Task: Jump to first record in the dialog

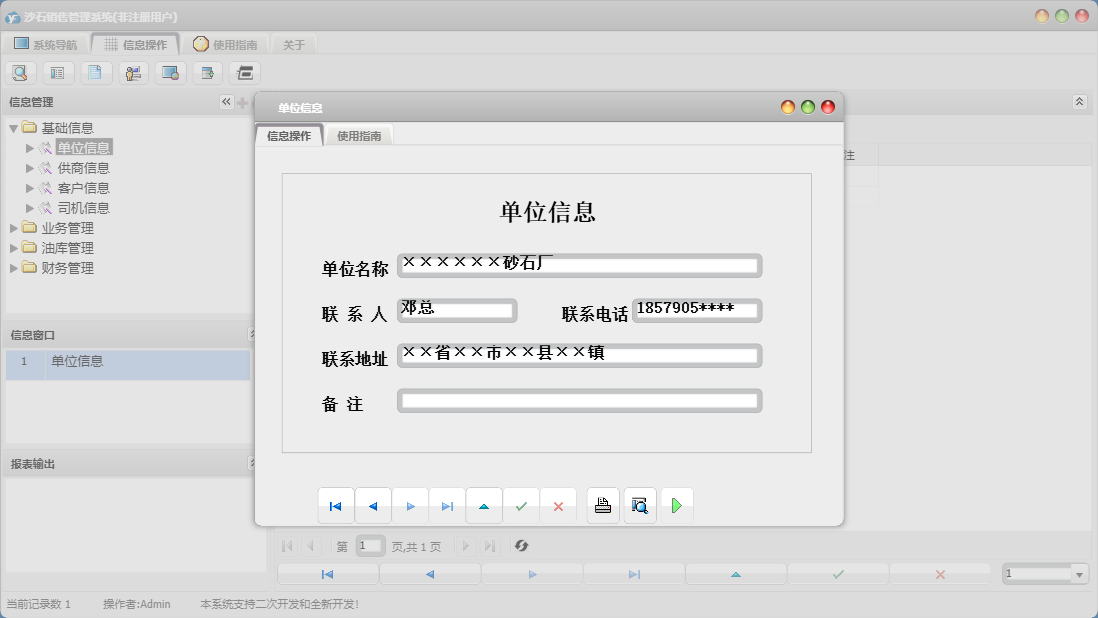Action: point(336,505)
